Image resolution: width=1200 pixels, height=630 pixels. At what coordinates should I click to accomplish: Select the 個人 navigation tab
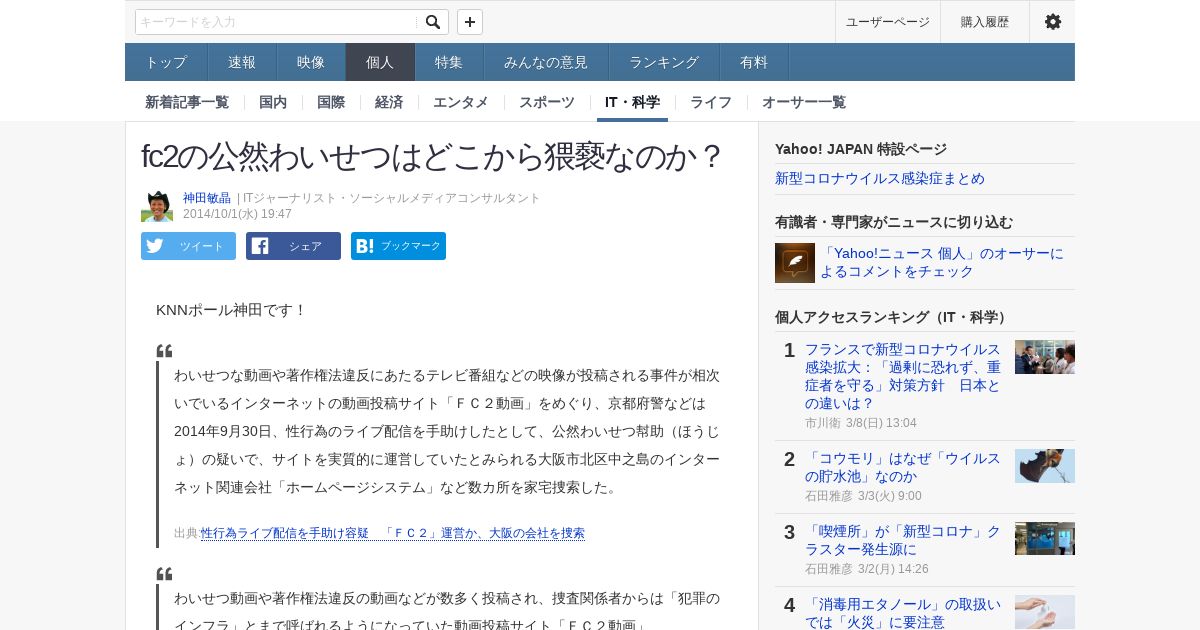(x=380, y=62)
